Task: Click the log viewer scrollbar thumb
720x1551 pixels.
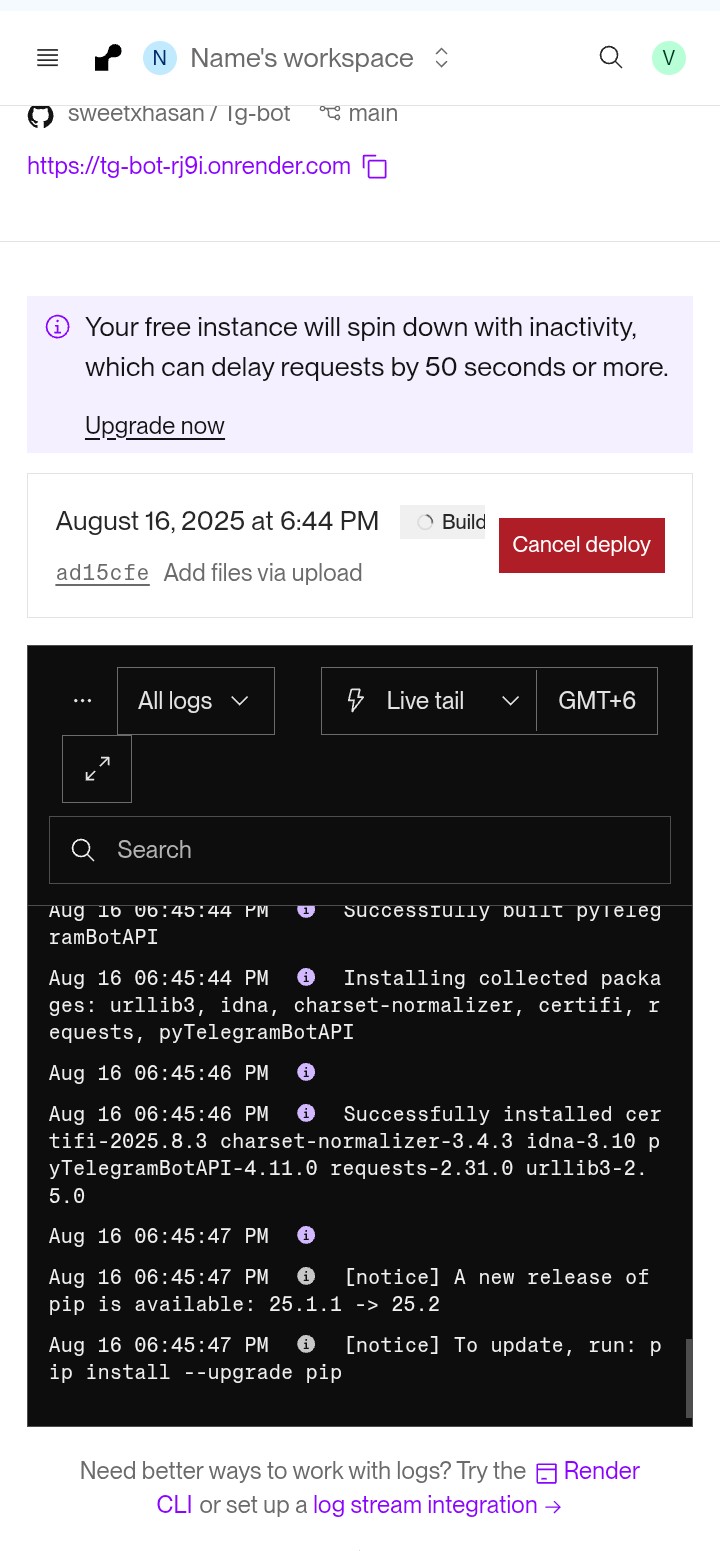Action: pyautogui.click(x=689, y=1378)
